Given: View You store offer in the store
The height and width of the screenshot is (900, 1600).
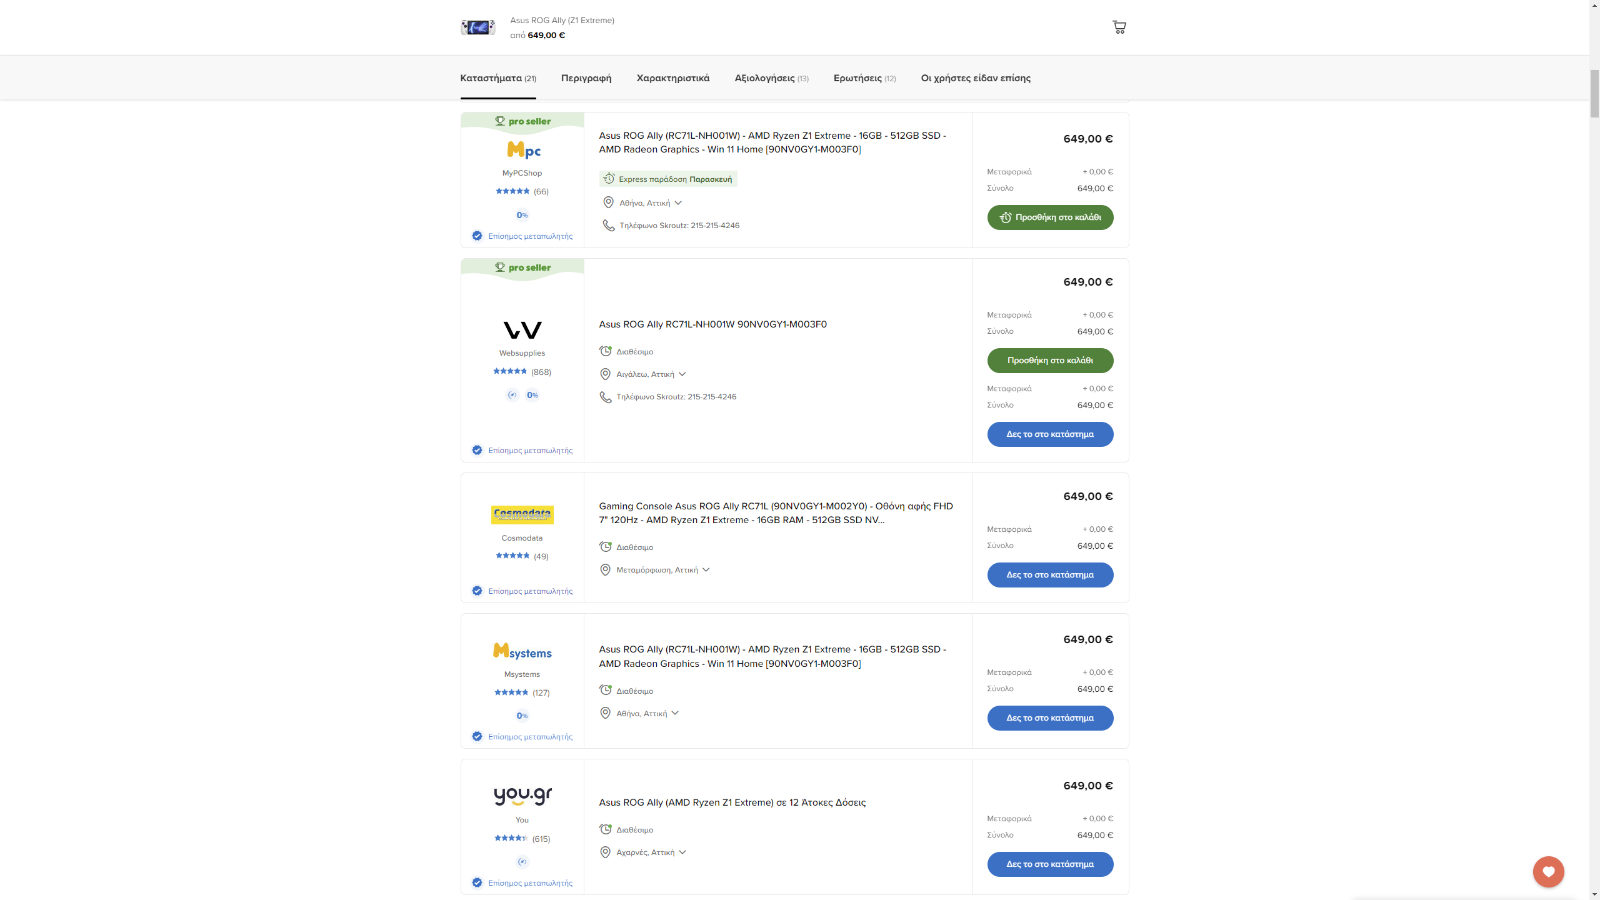Looking at the screenshot, I should point(1050,864).
